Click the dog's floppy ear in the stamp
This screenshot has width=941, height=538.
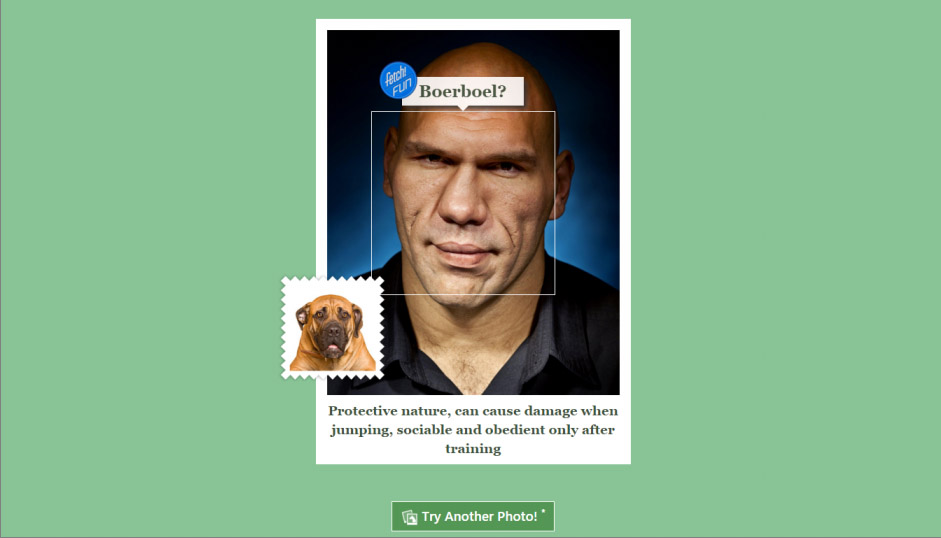pyautogui.click(x=302, y=315)
